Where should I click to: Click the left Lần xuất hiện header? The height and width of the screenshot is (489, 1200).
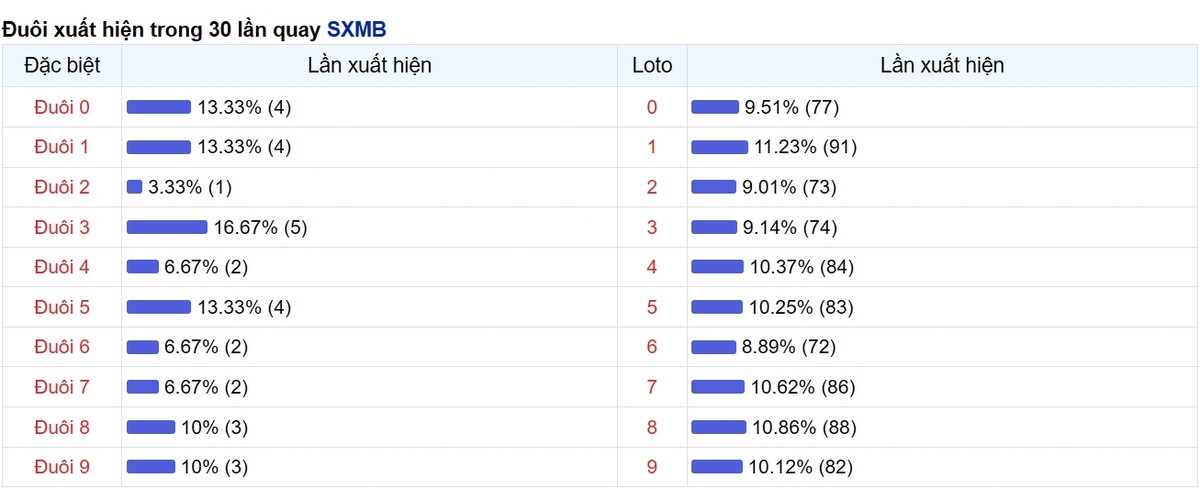[x=370, y=66]
